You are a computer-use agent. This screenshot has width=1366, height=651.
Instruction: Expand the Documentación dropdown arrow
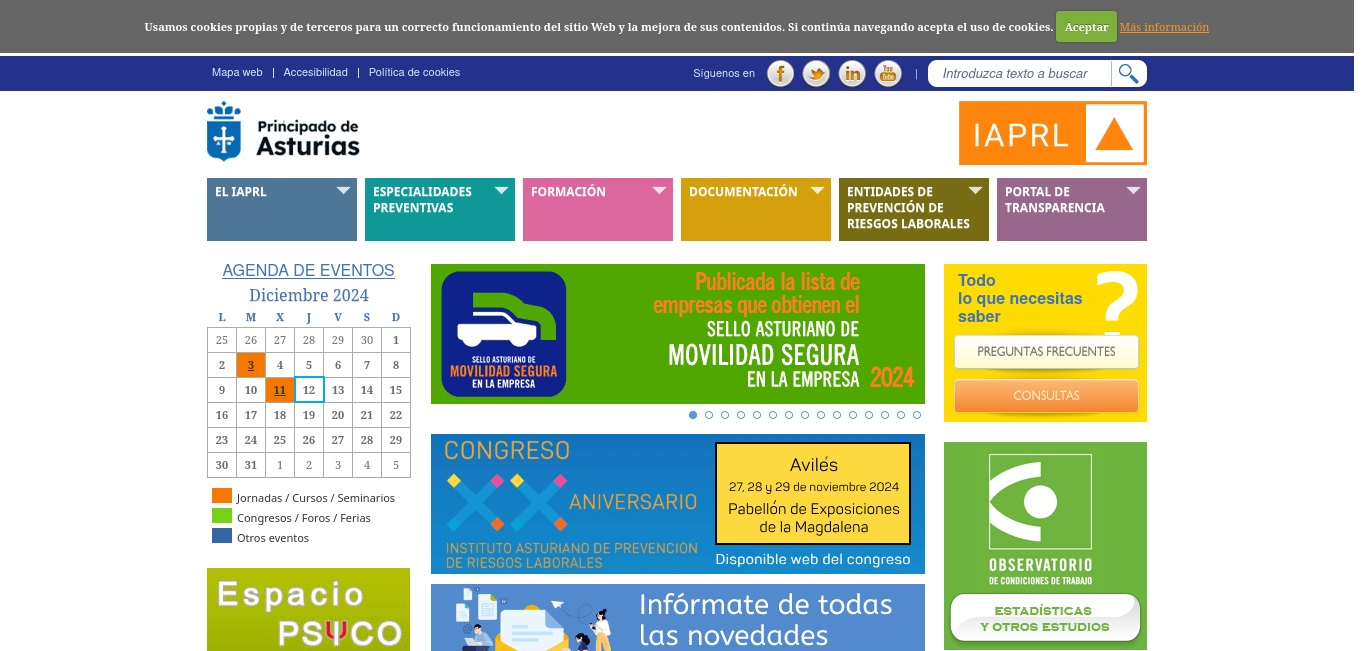click(817, 190)
